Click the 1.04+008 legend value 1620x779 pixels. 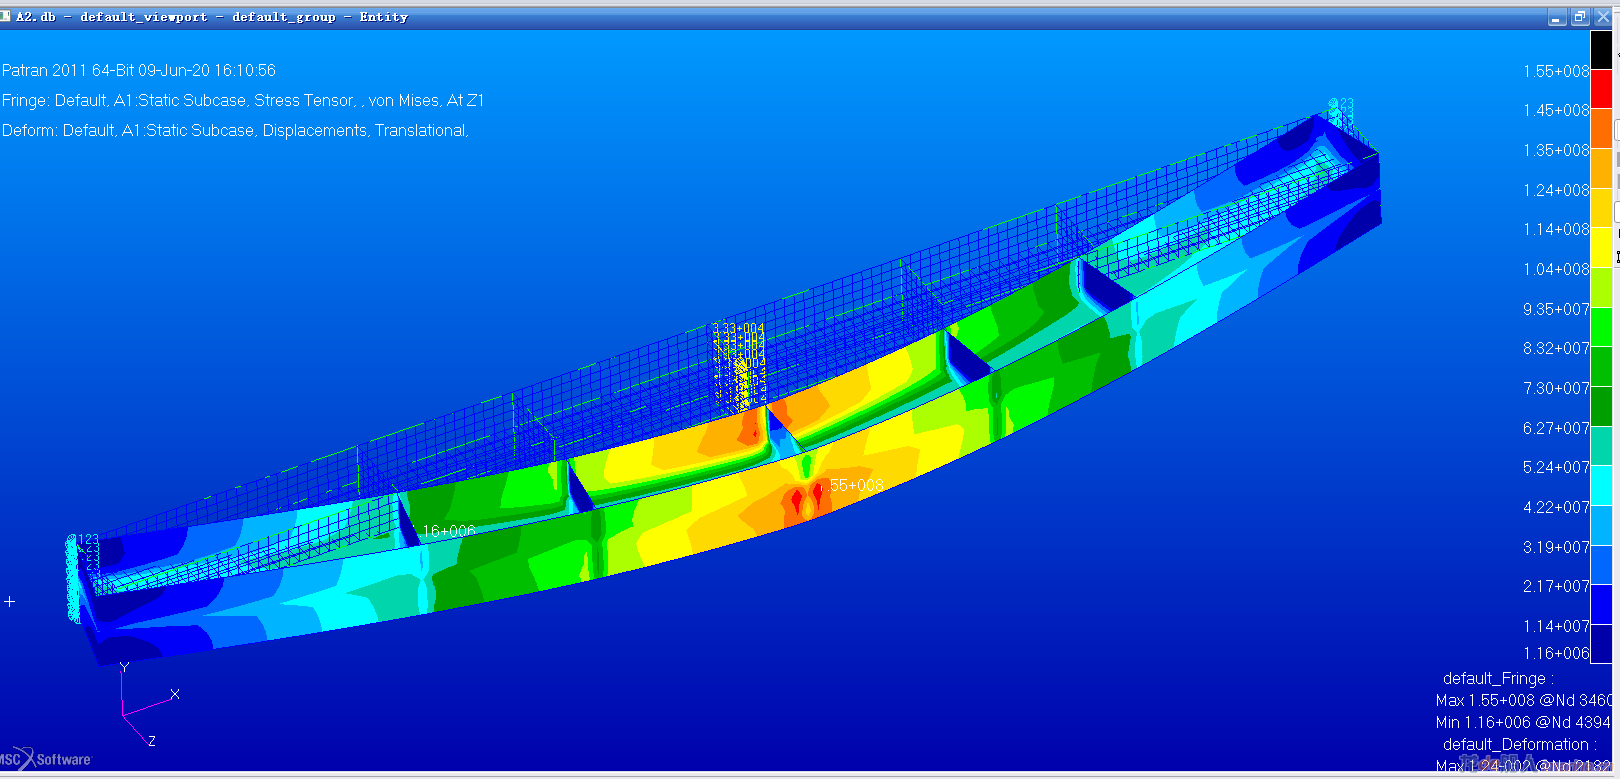click(1556, 269)
